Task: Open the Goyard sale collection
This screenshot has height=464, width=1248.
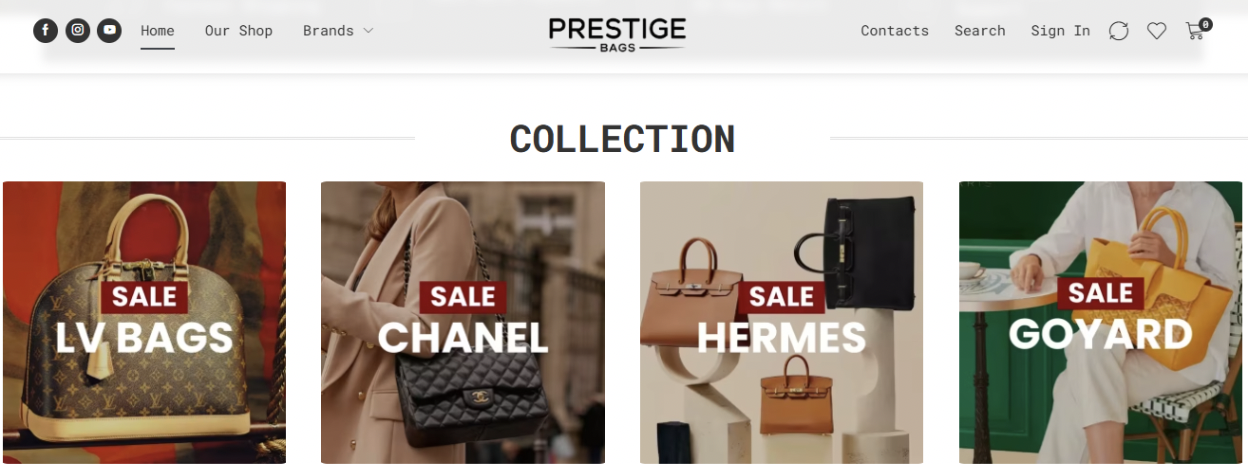Action: [1100, 322]
